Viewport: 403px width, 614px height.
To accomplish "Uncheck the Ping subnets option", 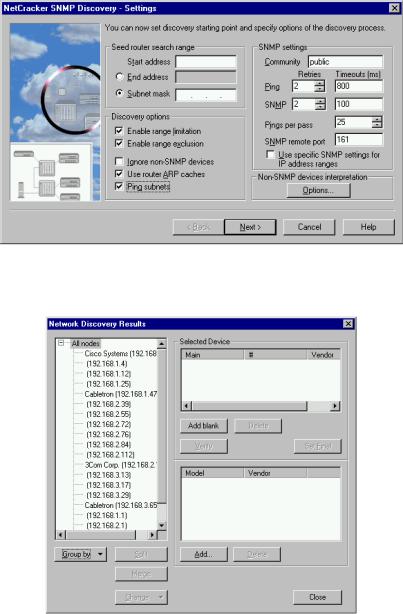I will pyautogui.click(x=119, y=186).
